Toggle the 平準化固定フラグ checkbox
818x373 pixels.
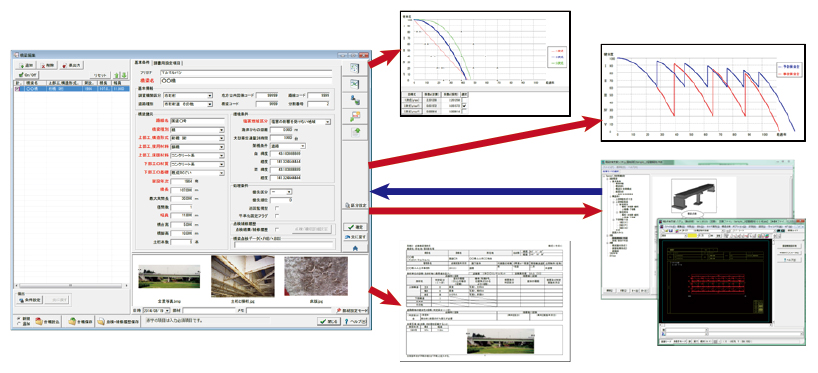click(x=277, y=215)
